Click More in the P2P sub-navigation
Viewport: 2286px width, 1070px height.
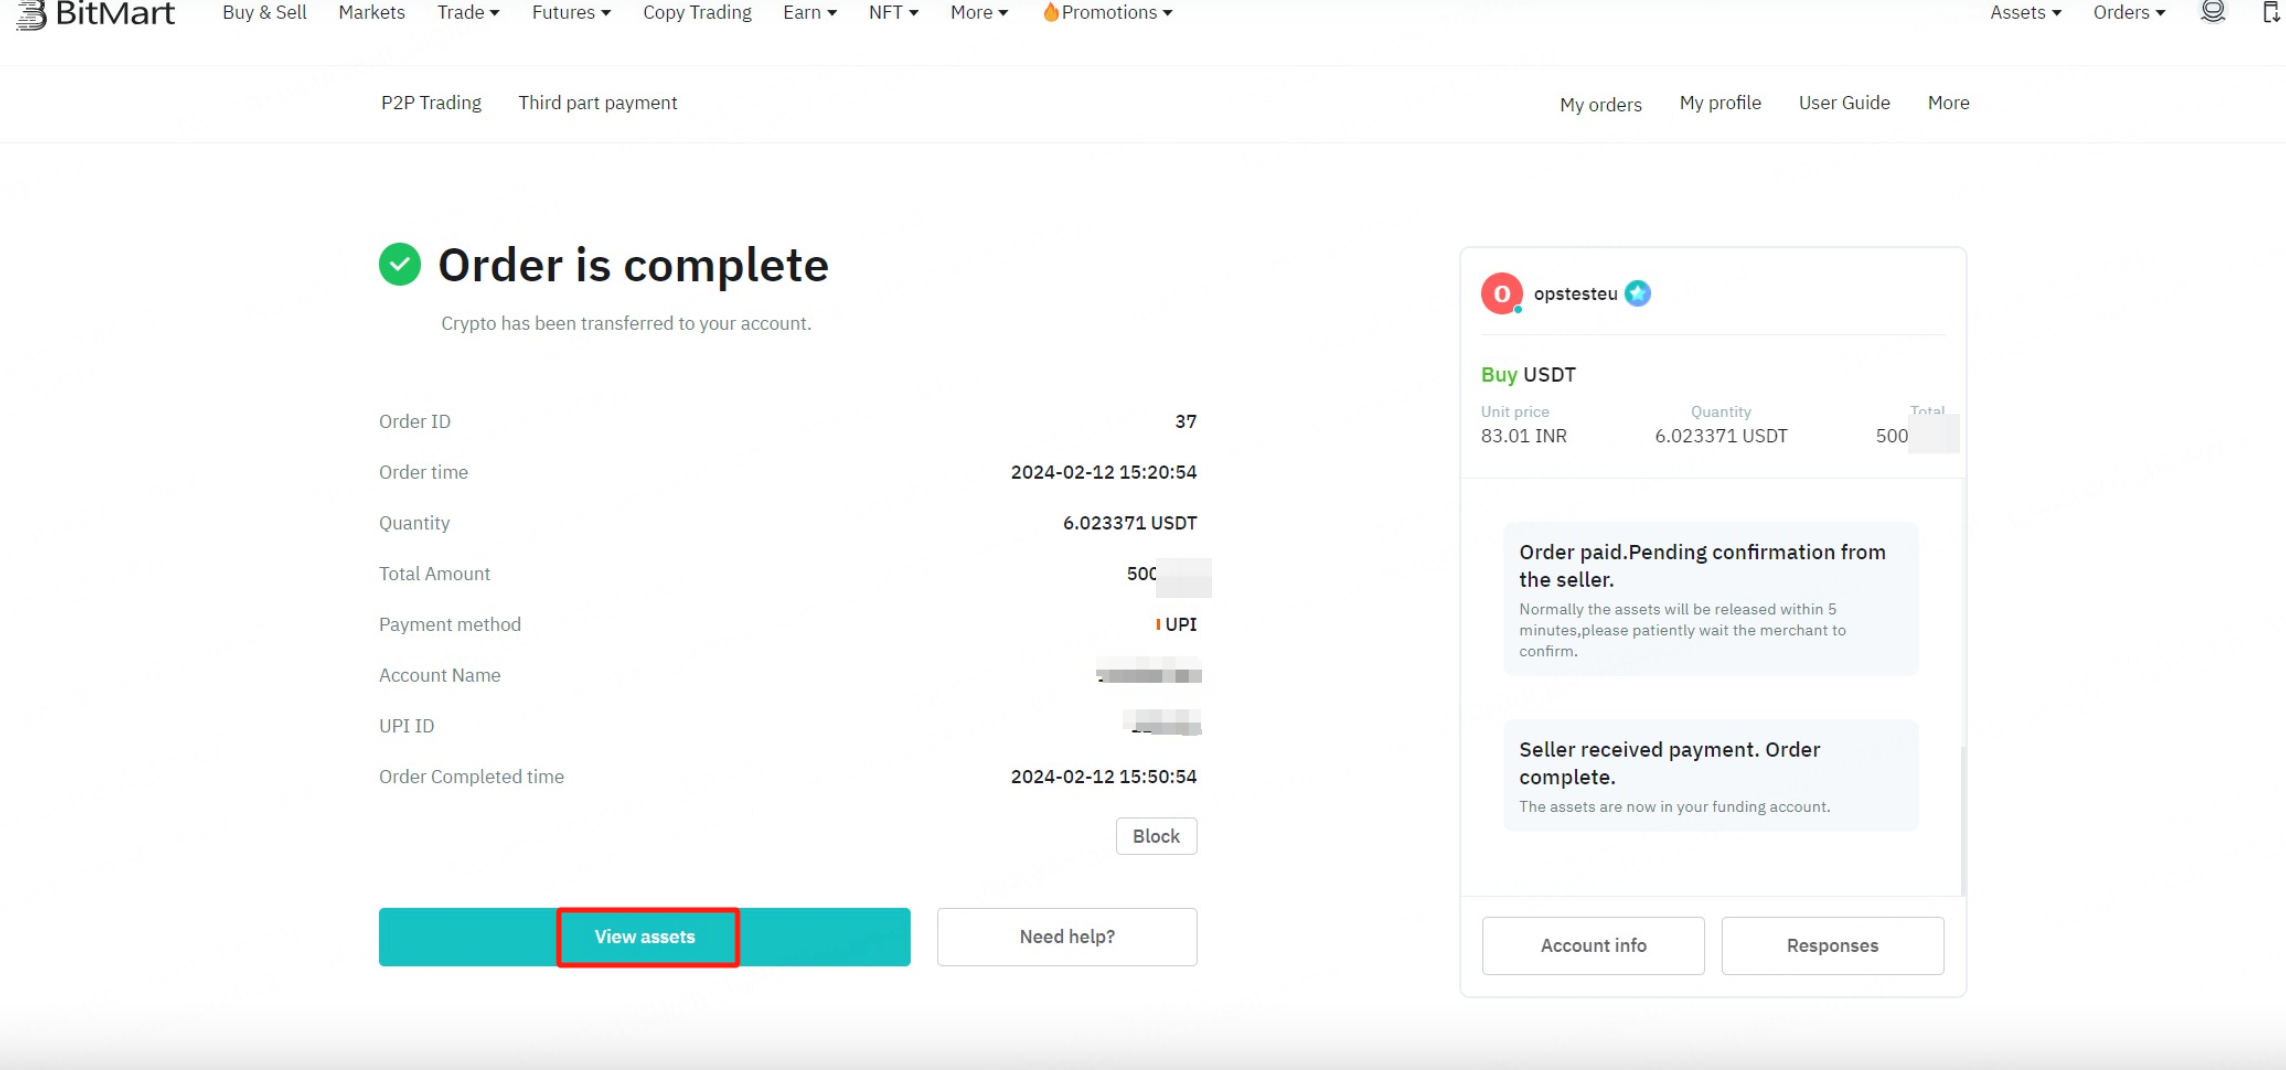[1948, 103]
